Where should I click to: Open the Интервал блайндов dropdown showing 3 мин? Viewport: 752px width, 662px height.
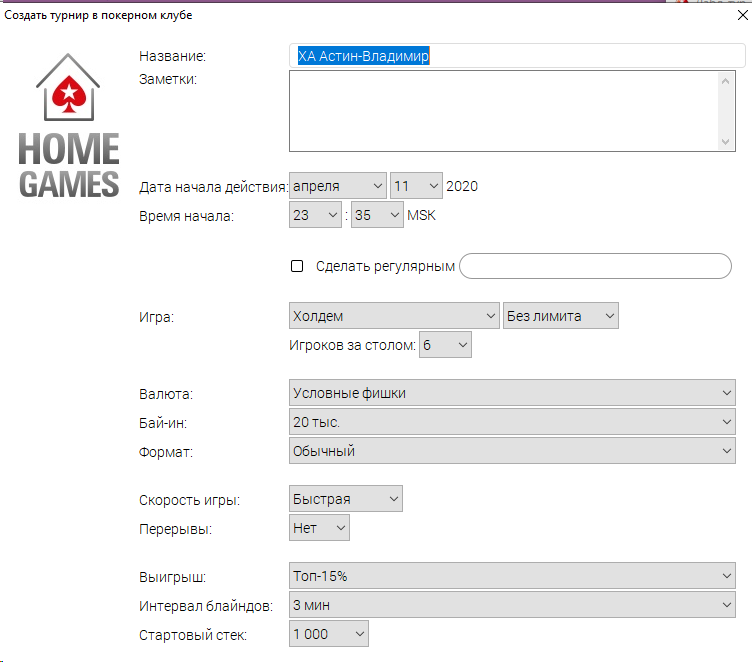coord(512,605)
